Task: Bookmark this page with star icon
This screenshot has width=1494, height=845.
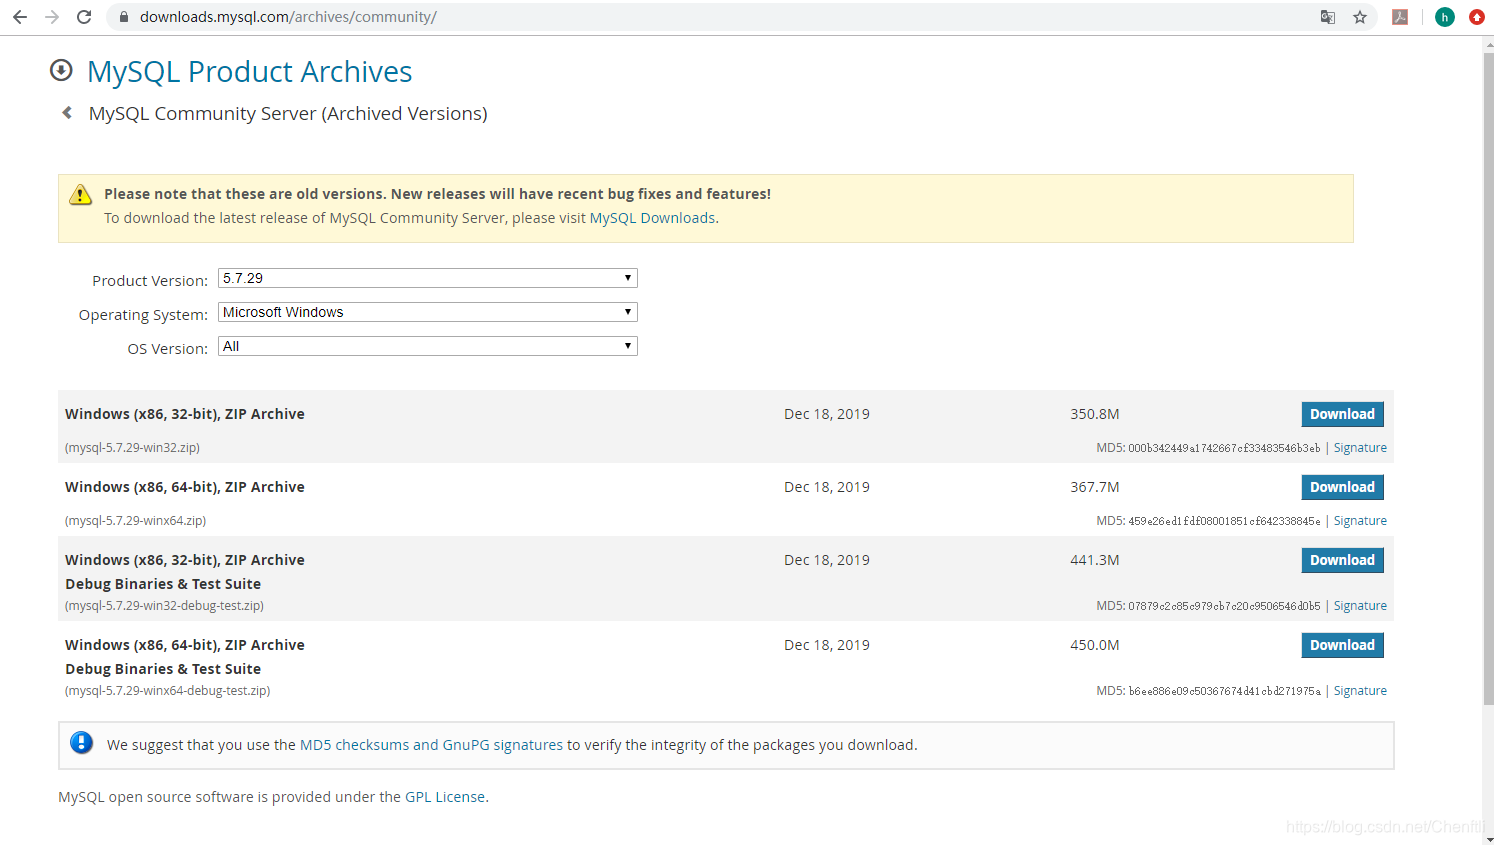Action: pos(1360,17)
